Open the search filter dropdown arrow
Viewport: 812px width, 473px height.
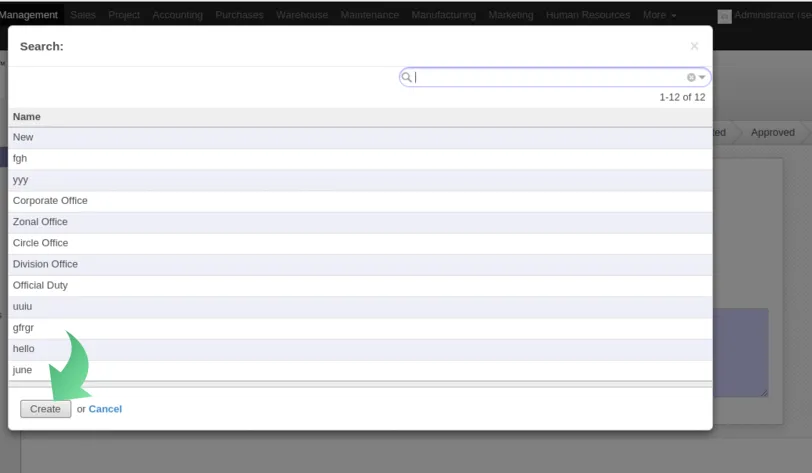[702, 77]
